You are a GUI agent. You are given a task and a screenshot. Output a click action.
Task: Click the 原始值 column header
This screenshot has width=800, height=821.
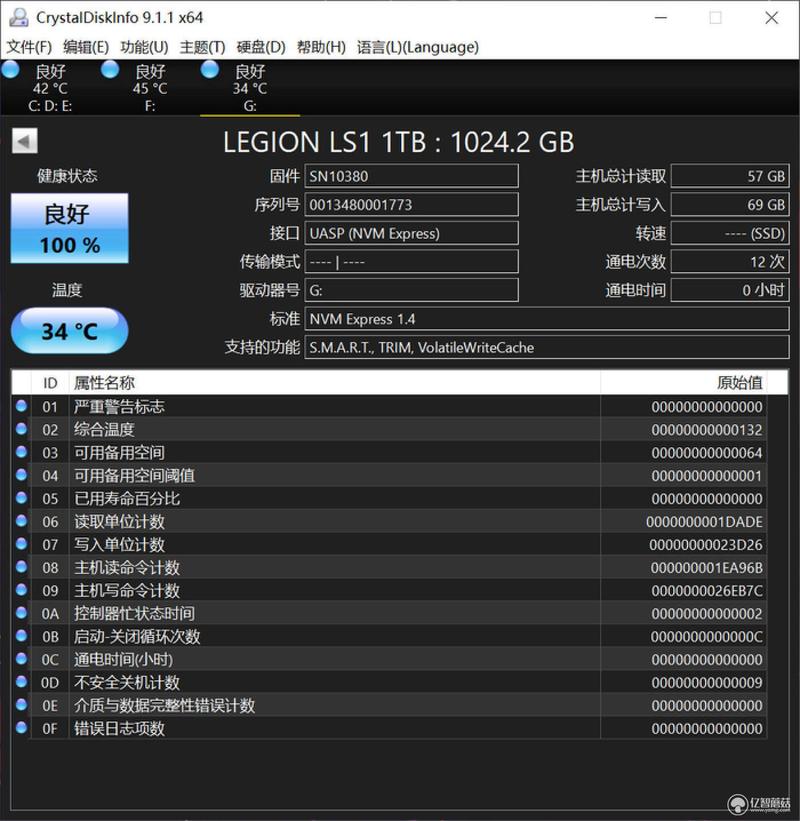(x=683, y=383)
